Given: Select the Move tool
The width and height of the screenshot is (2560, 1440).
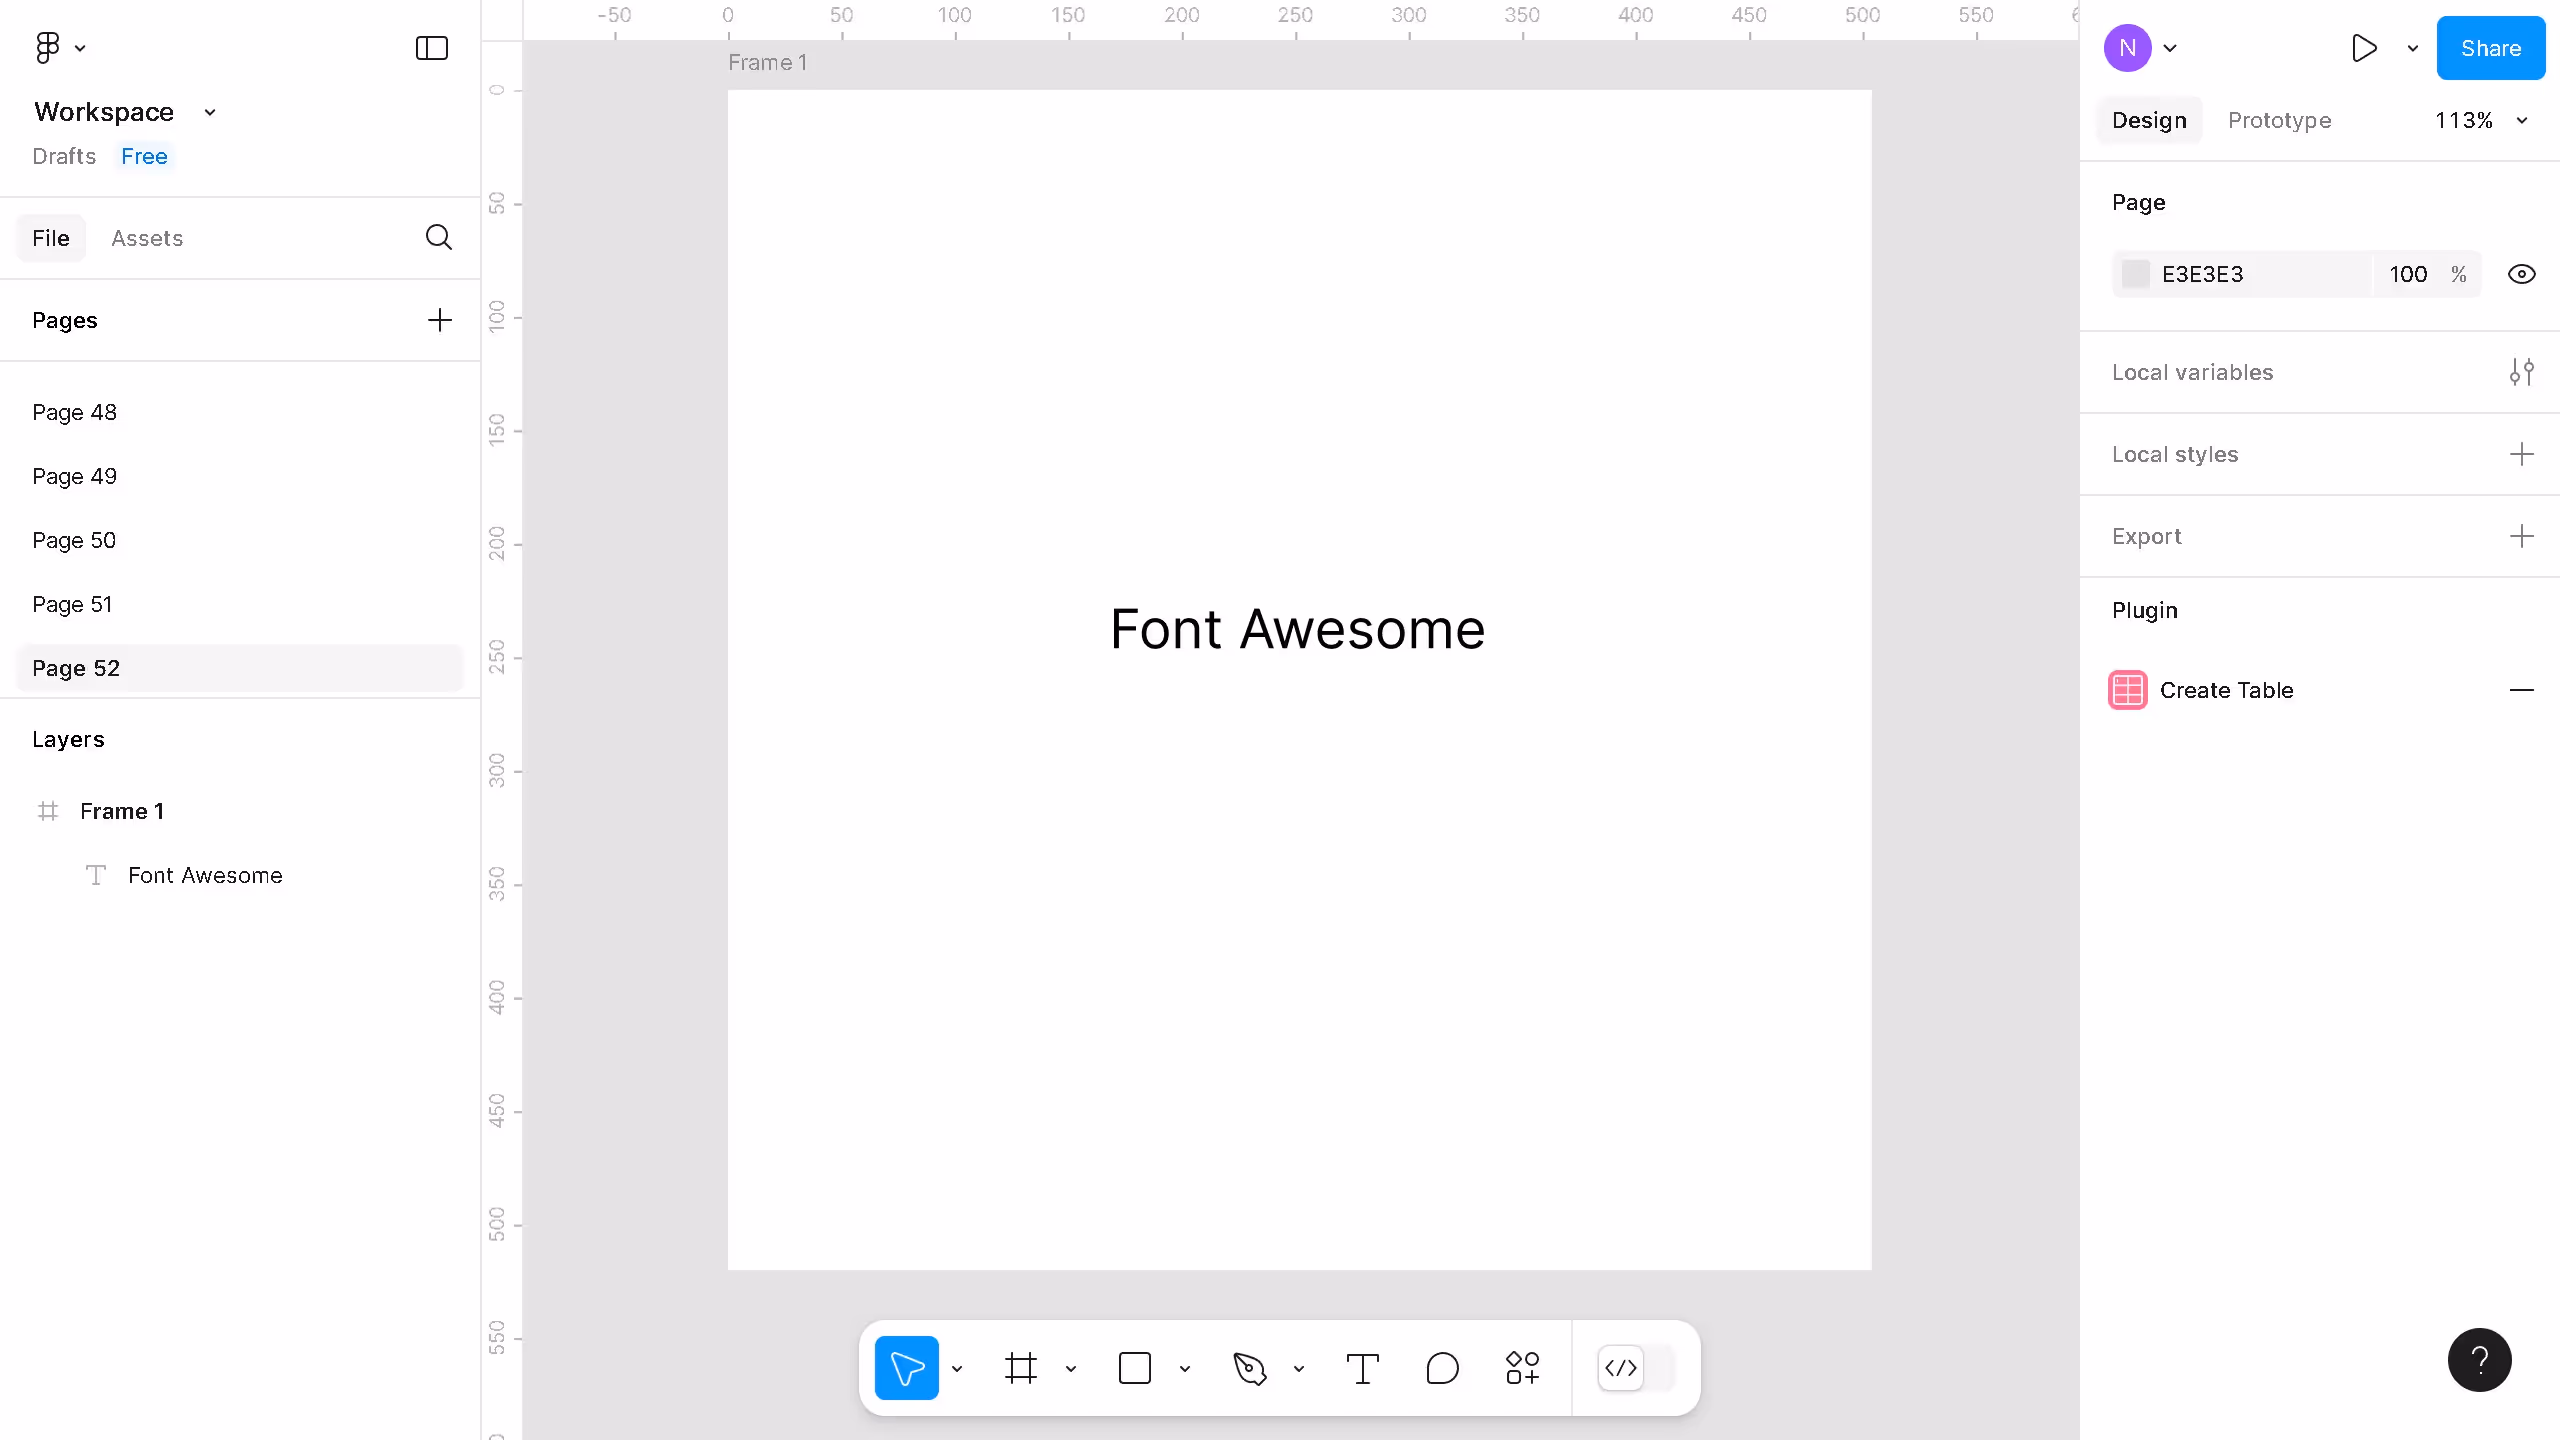Looking at the screenshot, I should pyautogui.click(x=905, y=1368).
